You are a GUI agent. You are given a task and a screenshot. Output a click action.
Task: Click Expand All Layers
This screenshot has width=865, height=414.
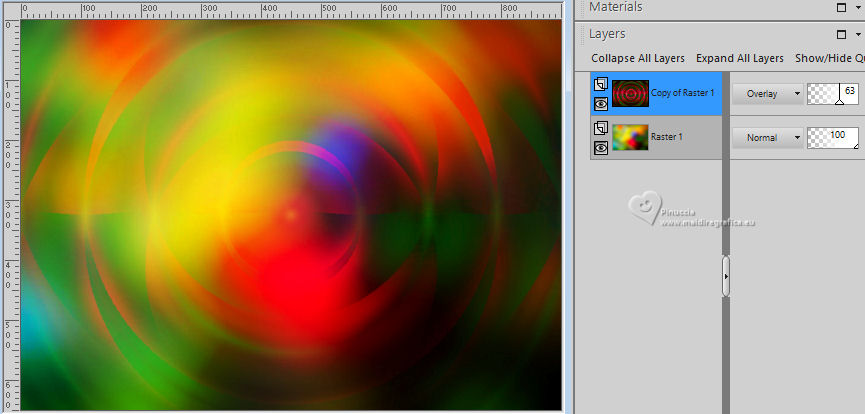click(x=740, y=58)
